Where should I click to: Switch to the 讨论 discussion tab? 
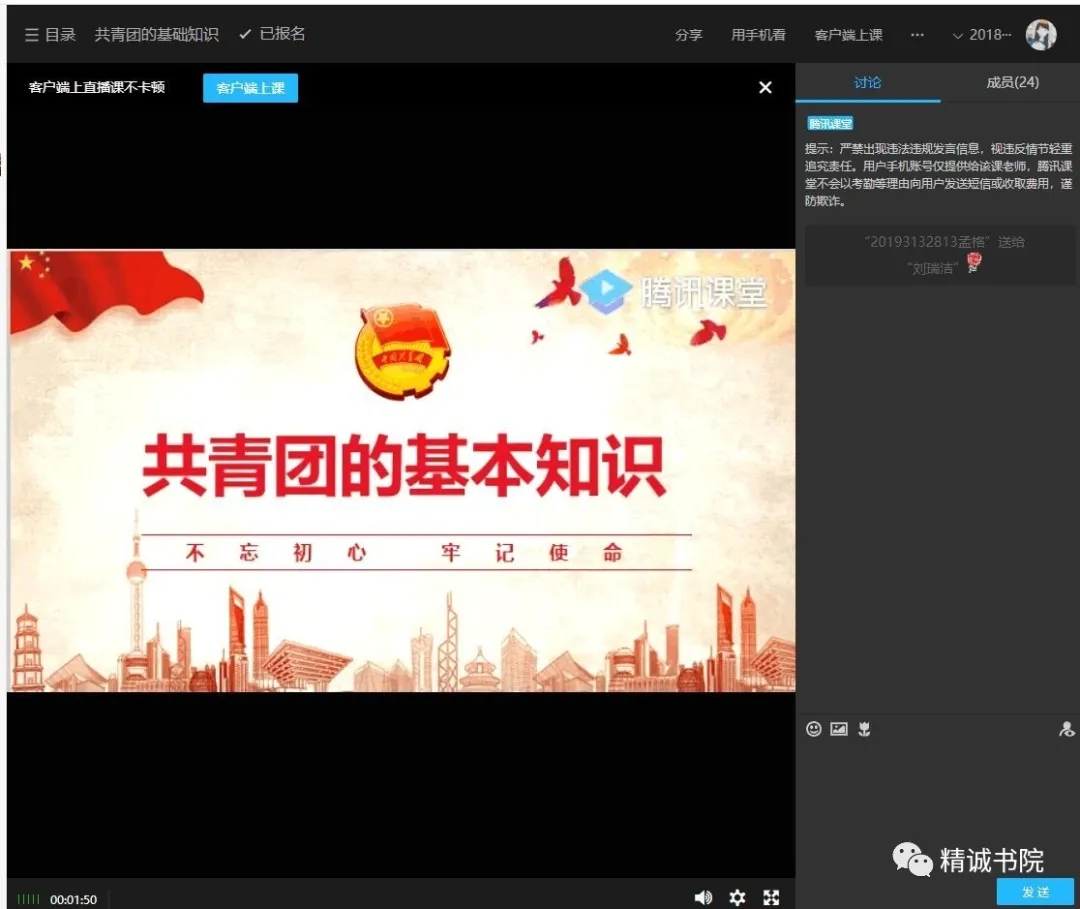pos(868,83)
